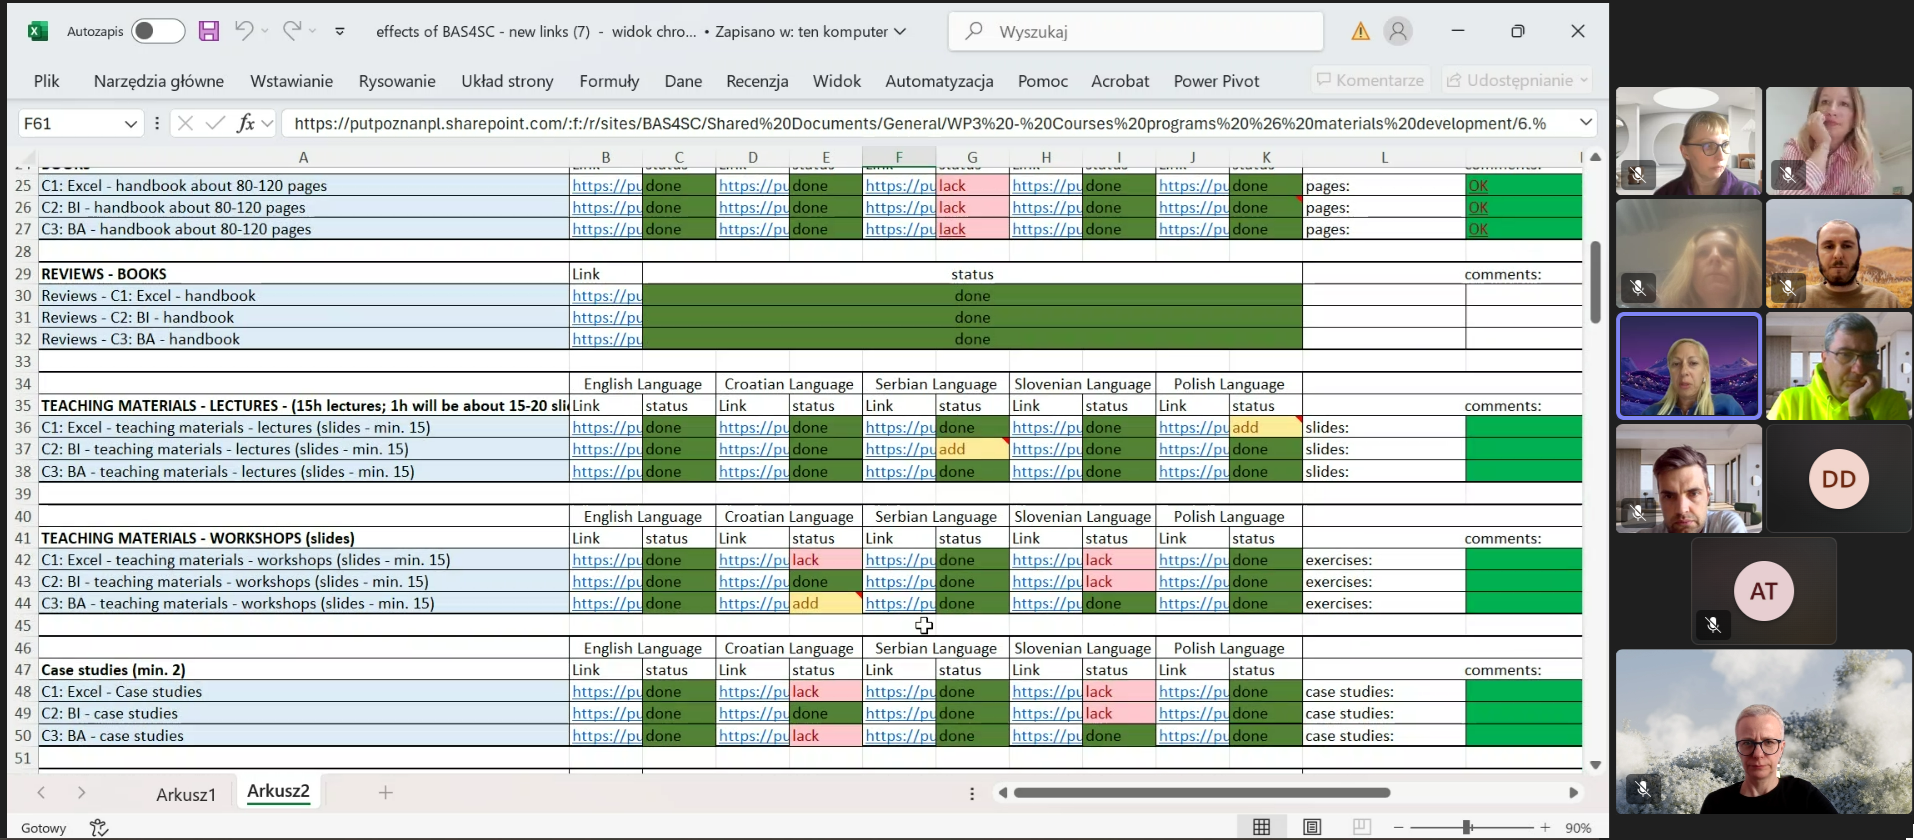Open the user account profile icon

coord(1398,31)
